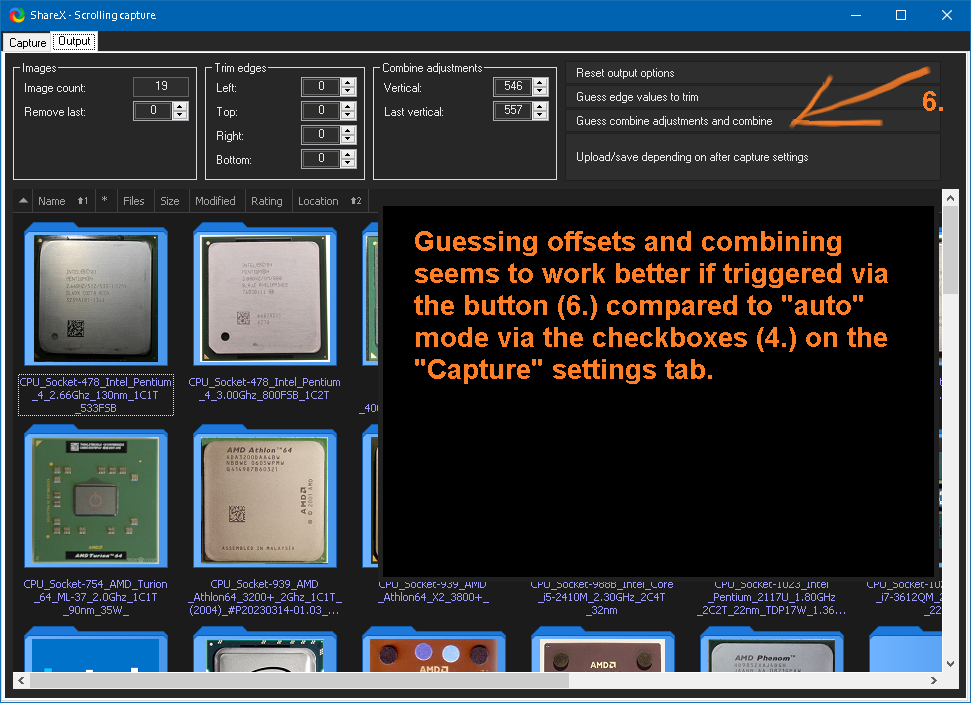
Task: Click Guess edge values to trim
Action: pyautogui.click(x=752, y=97)
